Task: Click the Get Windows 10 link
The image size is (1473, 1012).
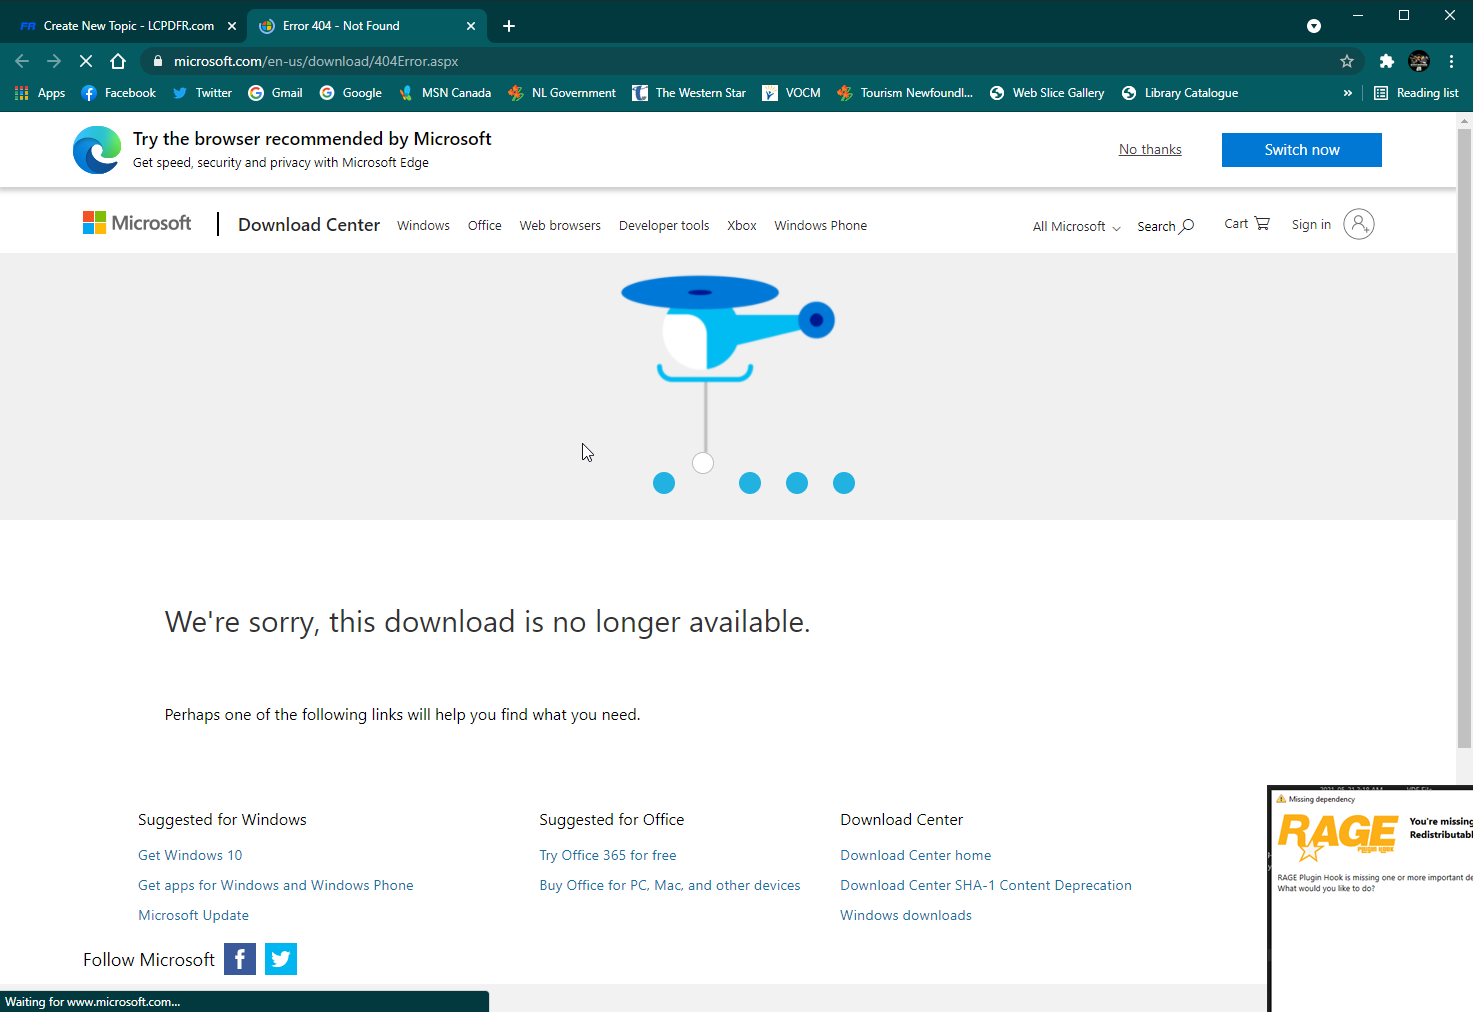Action: 190,856
